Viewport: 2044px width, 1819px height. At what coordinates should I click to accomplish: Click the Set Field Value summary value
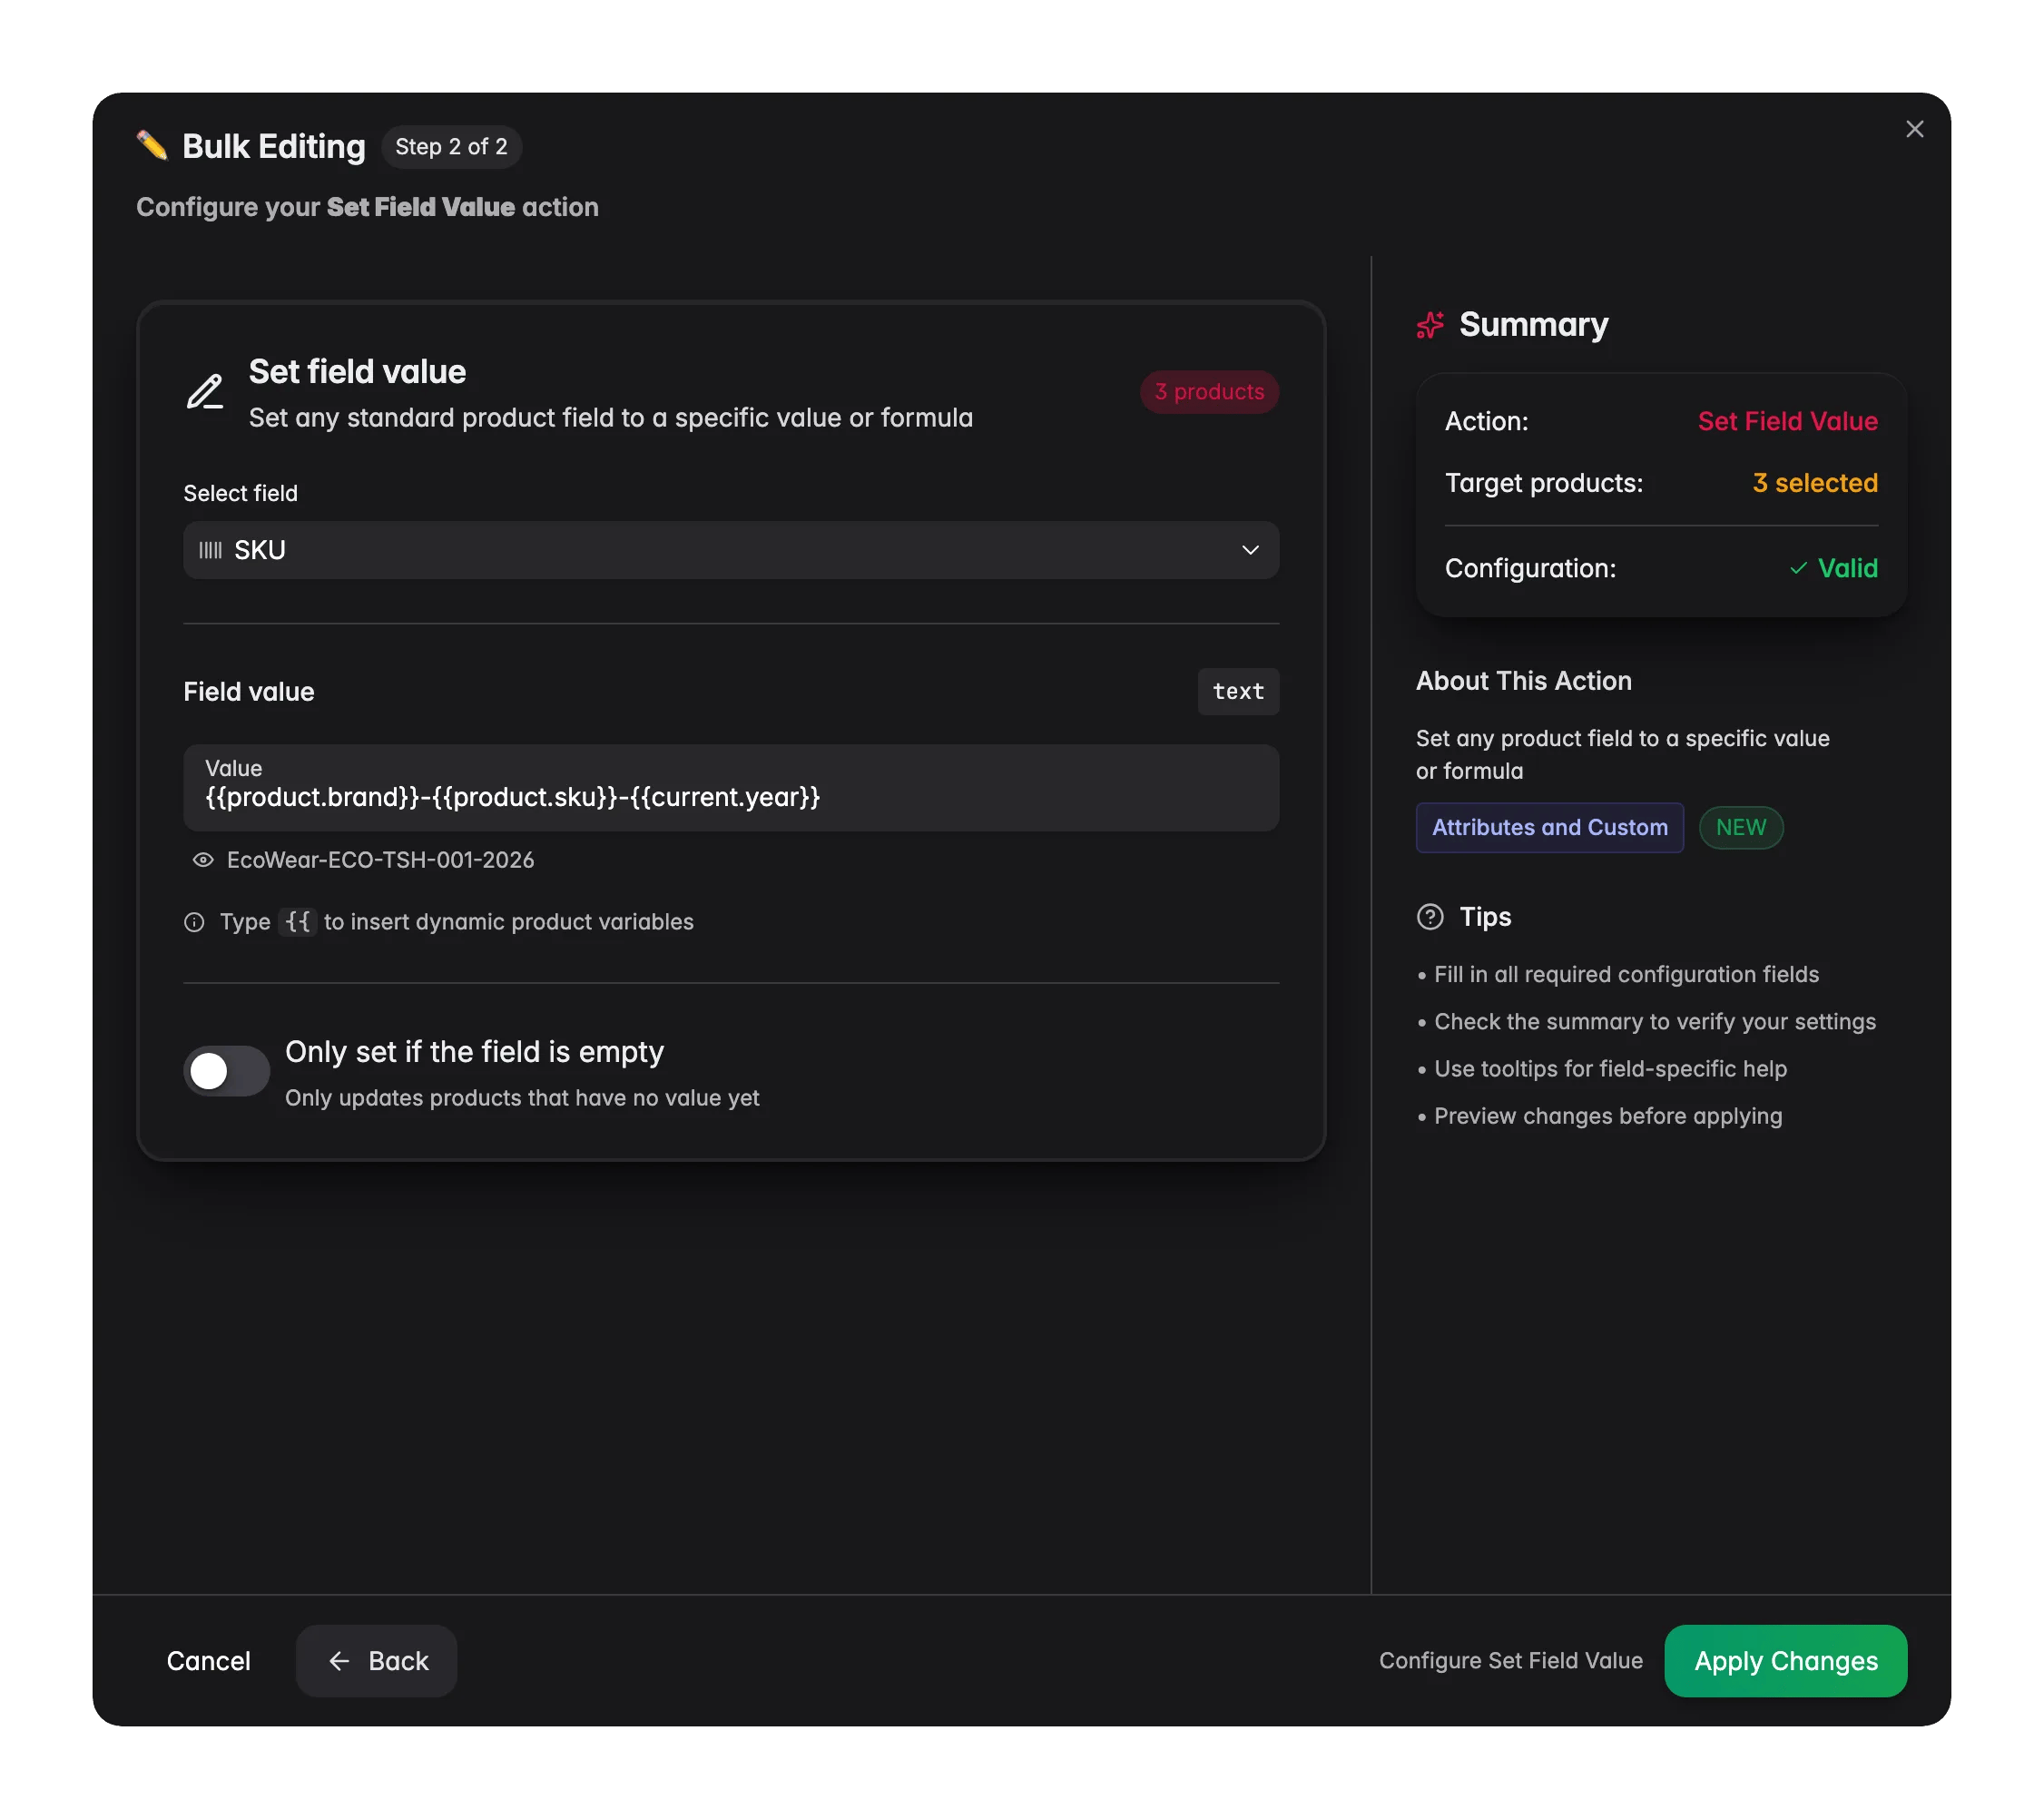click(x=1787, y=422)
